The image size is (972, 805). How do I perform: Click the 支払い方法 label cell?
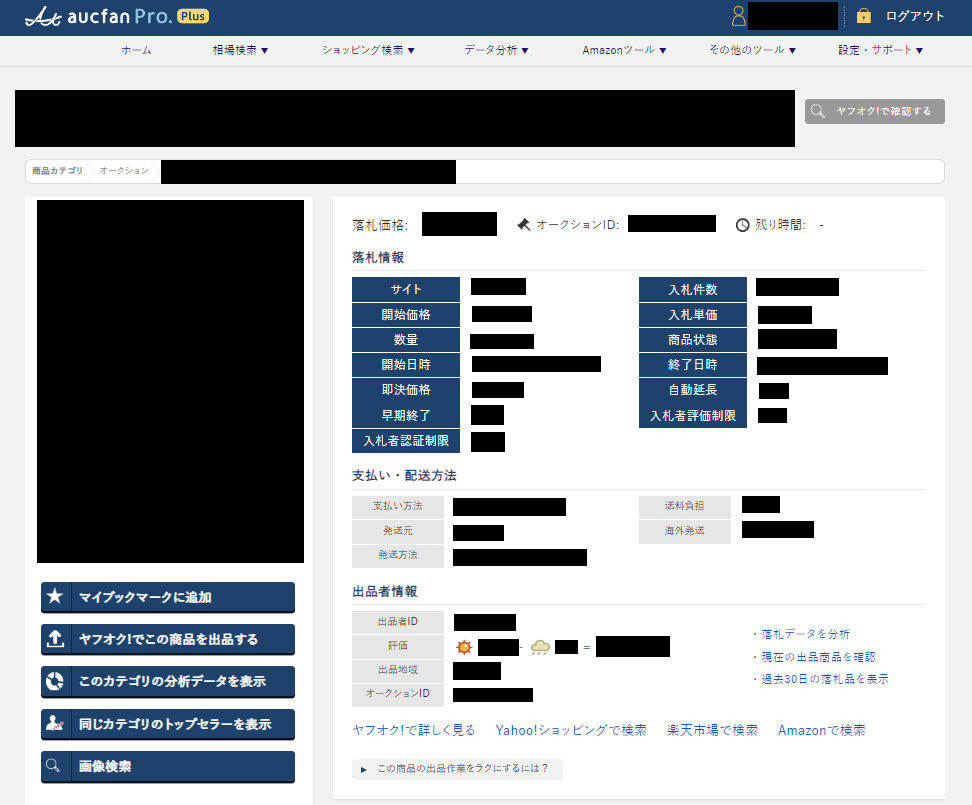(x=398, y=506)
